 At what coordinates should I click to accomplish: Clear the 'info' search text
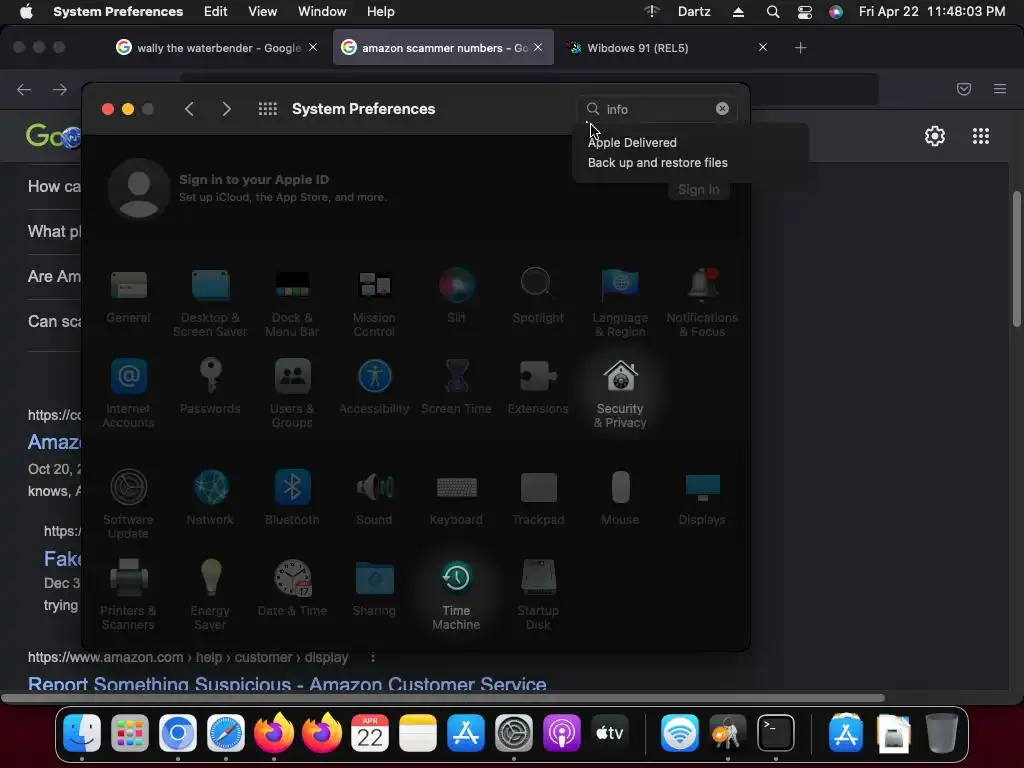click(x=722, y=108)
